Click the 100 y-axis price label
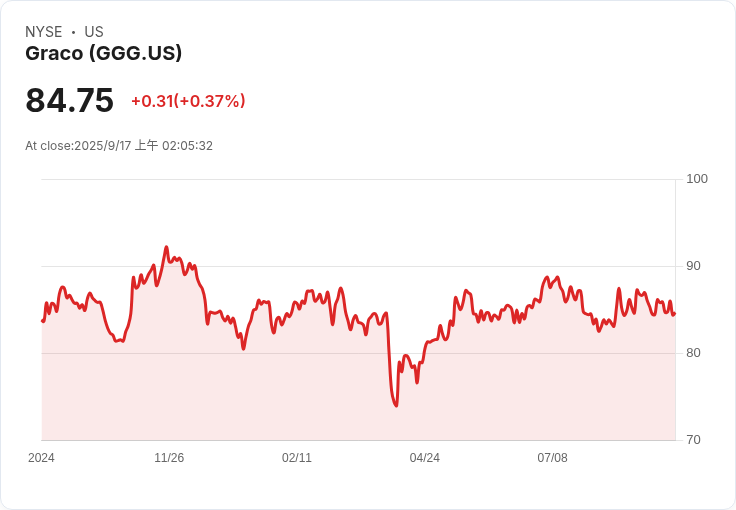This screenshot has width=736, height=510. pos(696,179)
